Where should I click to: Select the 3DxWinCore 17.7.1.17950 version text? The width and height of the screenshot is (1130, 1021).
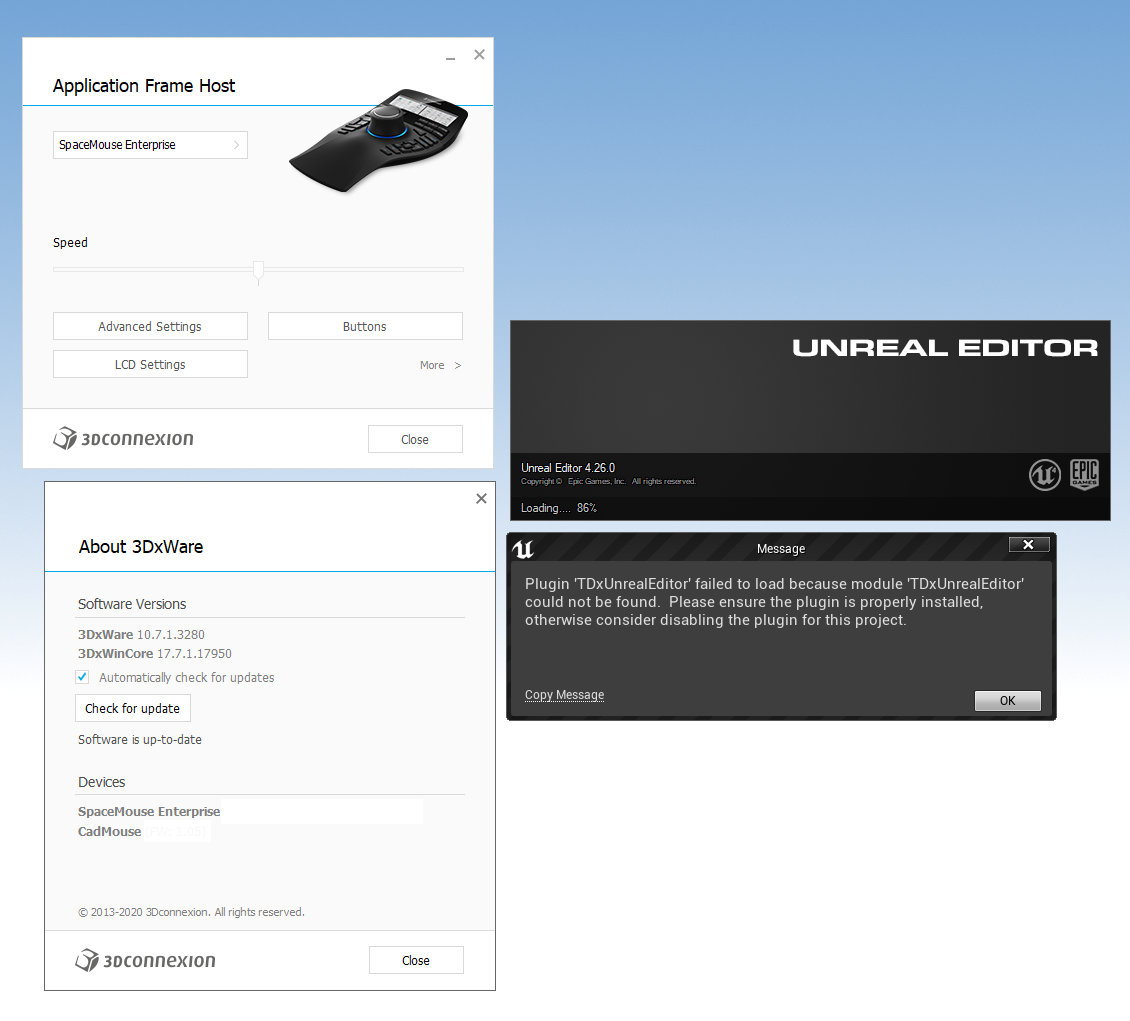[155, 654]
